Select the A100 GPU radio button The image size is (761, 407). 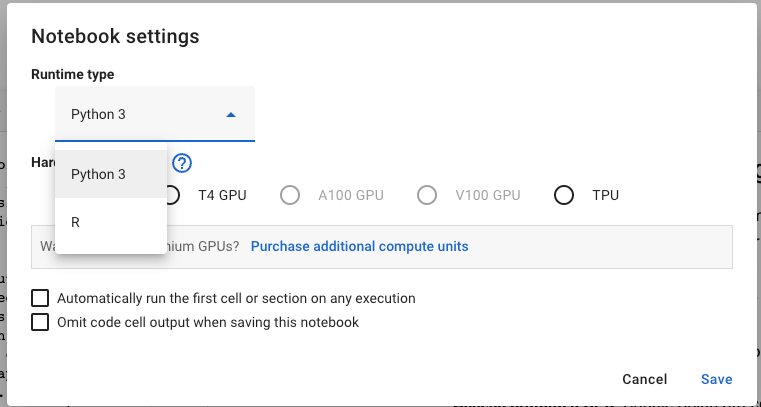point(290,195)
